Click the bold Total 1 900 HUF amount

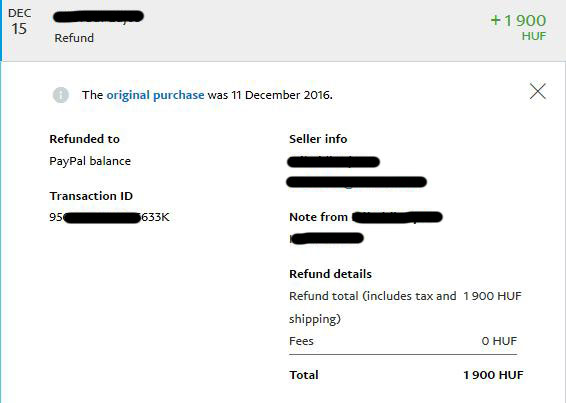[493, 375]
